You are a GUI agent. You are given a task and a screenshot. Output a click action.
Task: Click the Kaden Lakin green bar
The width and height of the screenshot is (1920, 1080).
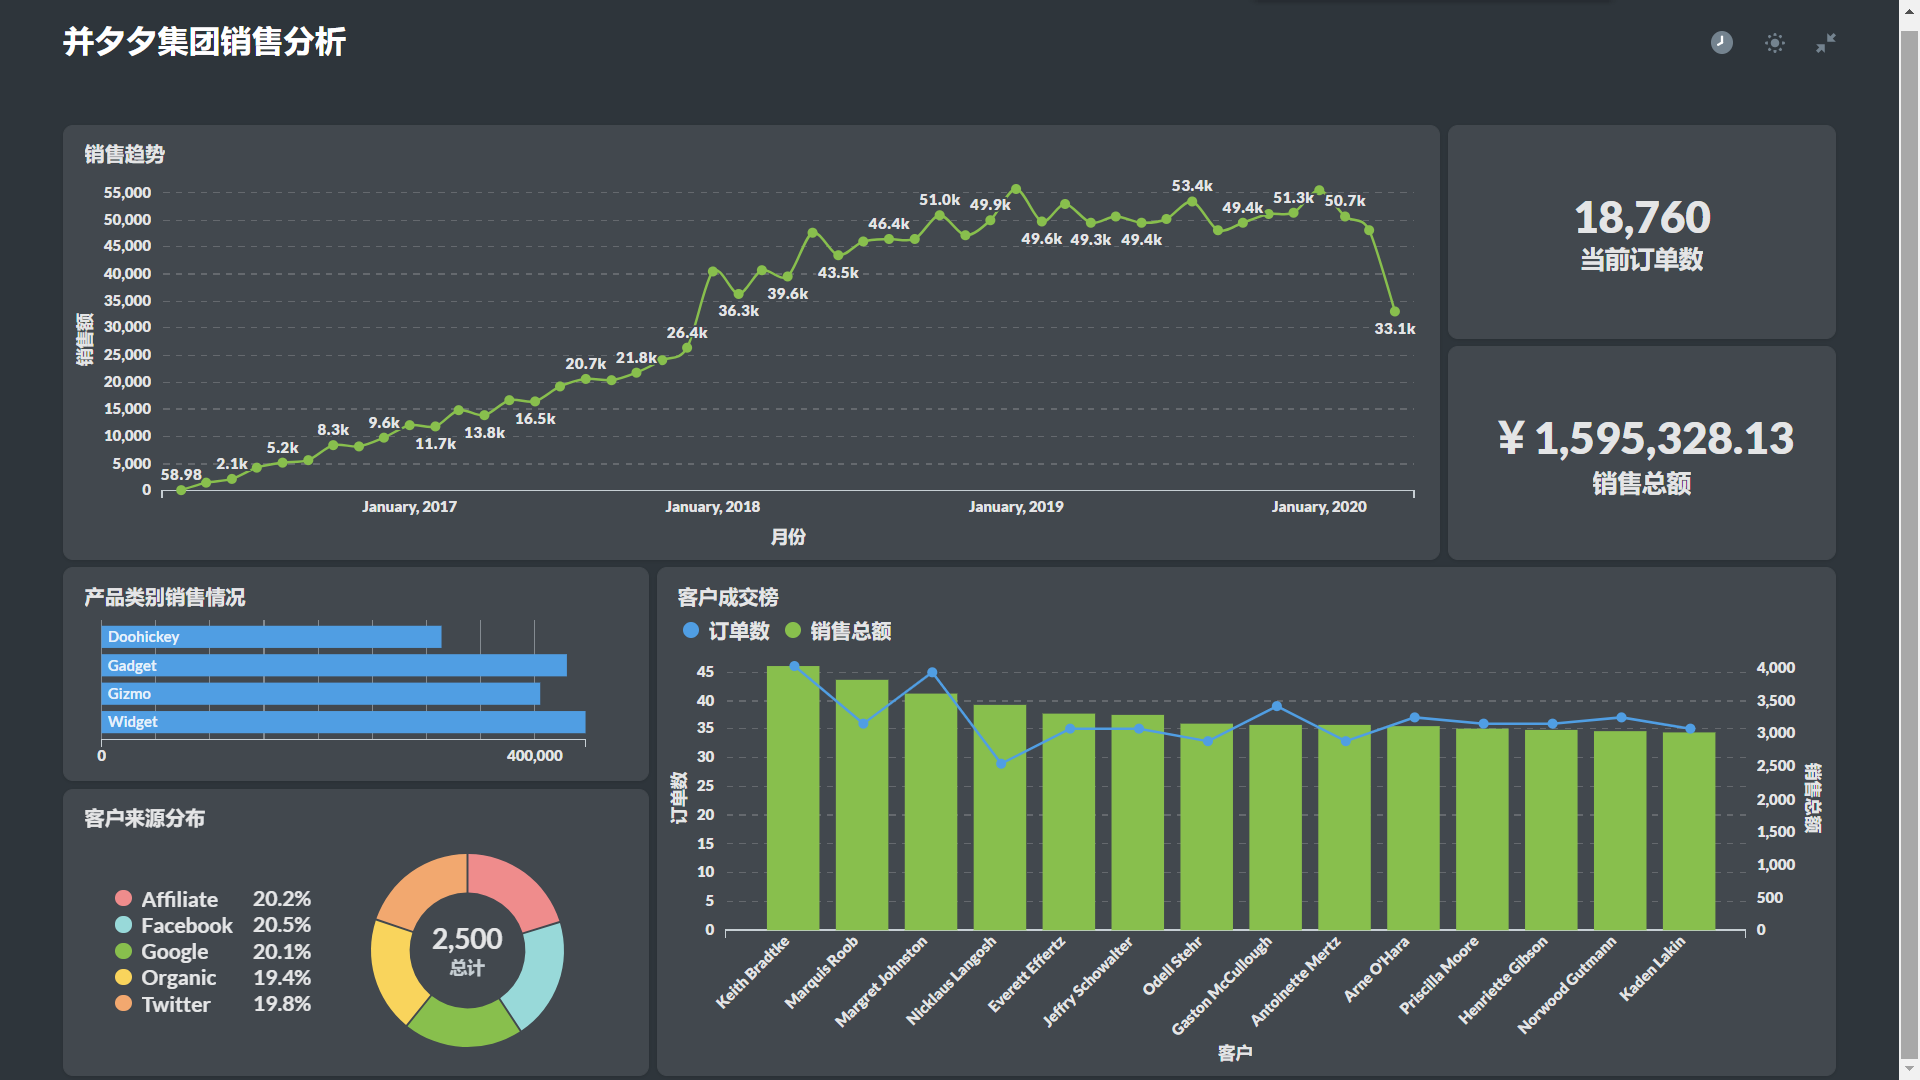pos(1689,830)
